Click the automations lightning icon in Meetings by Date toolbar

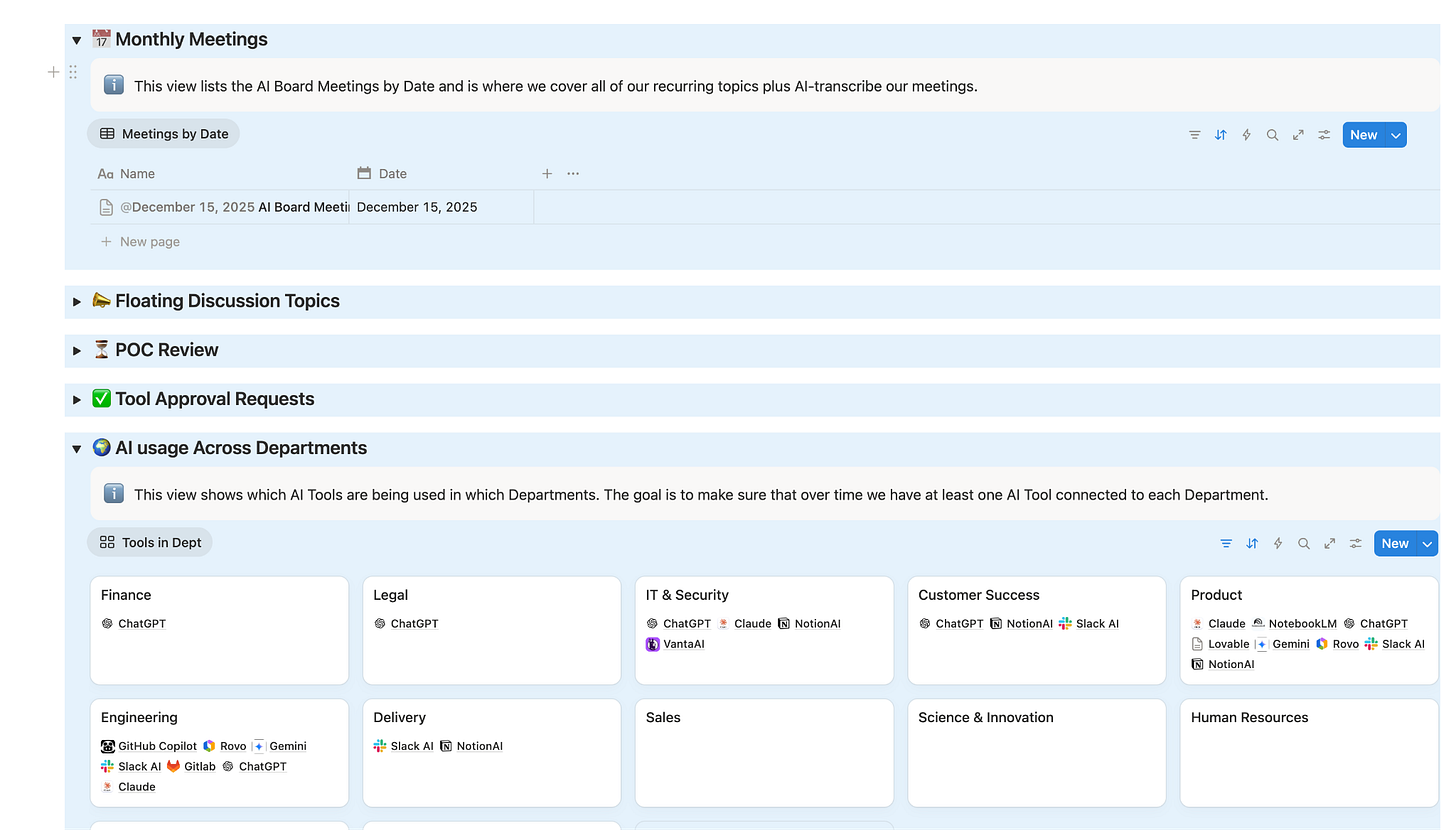click(x=1246, y=135)
